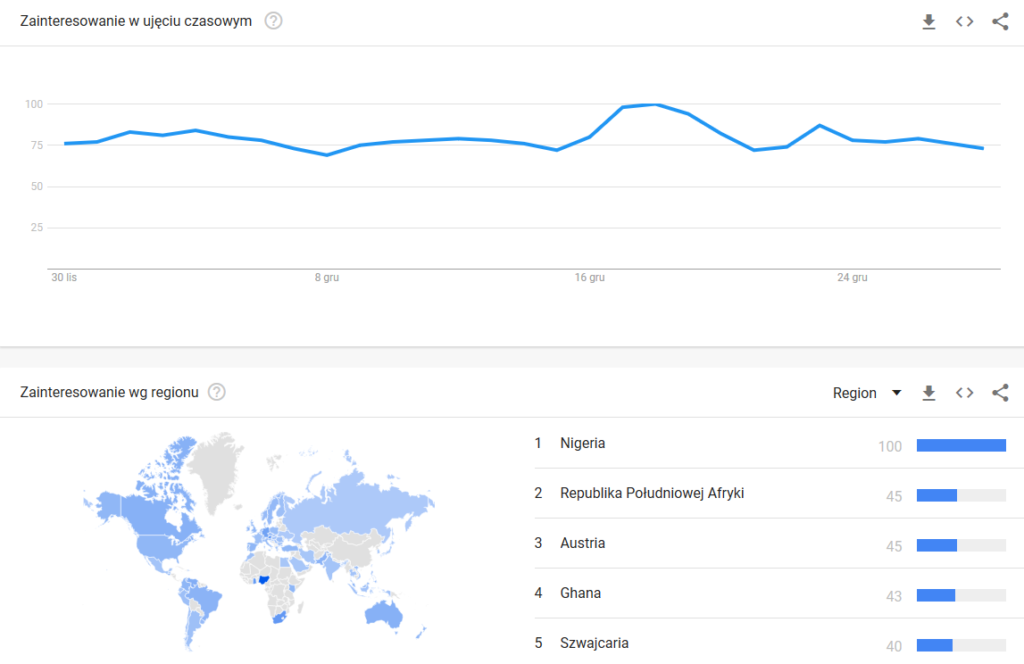1024x664 pixels.
Task: Share the time interest chart
Action: pyautogui.click(x=1000, y=22)
